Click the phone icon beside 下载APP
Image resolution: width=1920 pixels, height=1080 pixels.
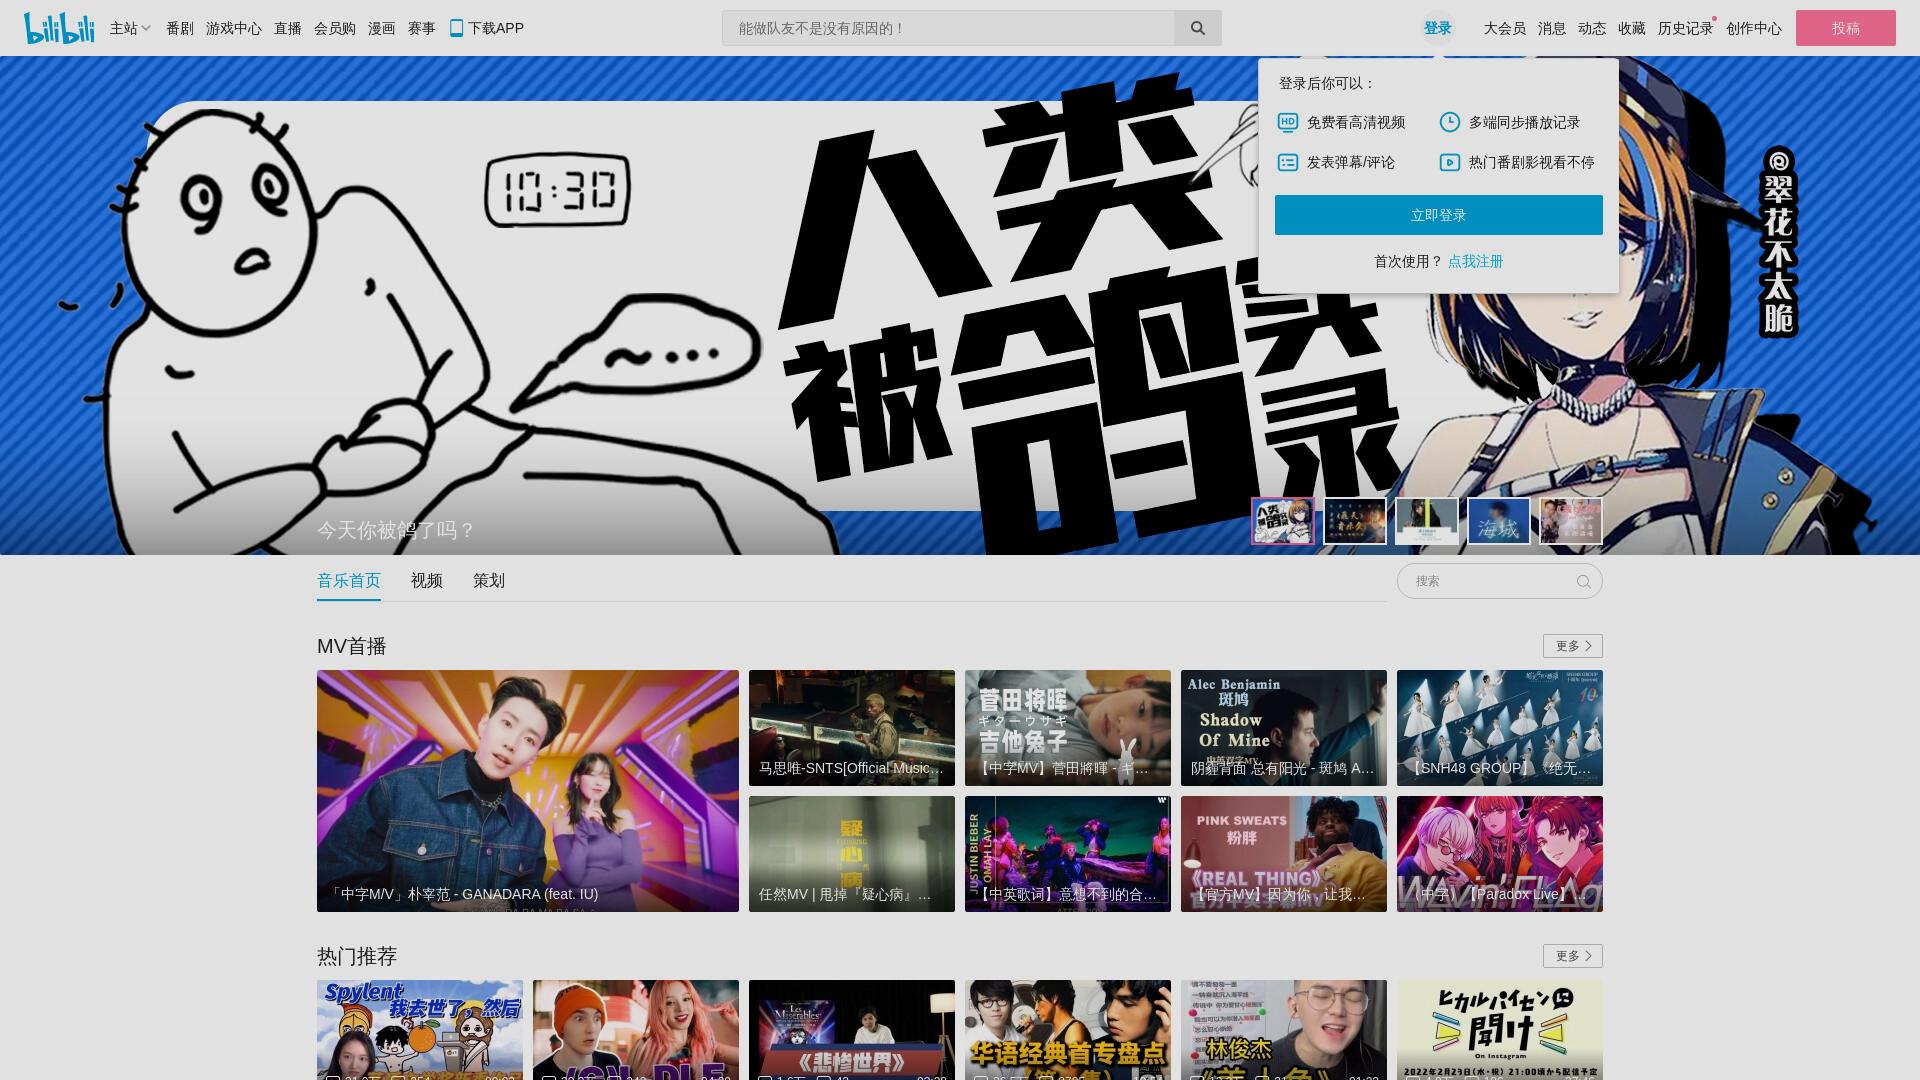(456, 28)
